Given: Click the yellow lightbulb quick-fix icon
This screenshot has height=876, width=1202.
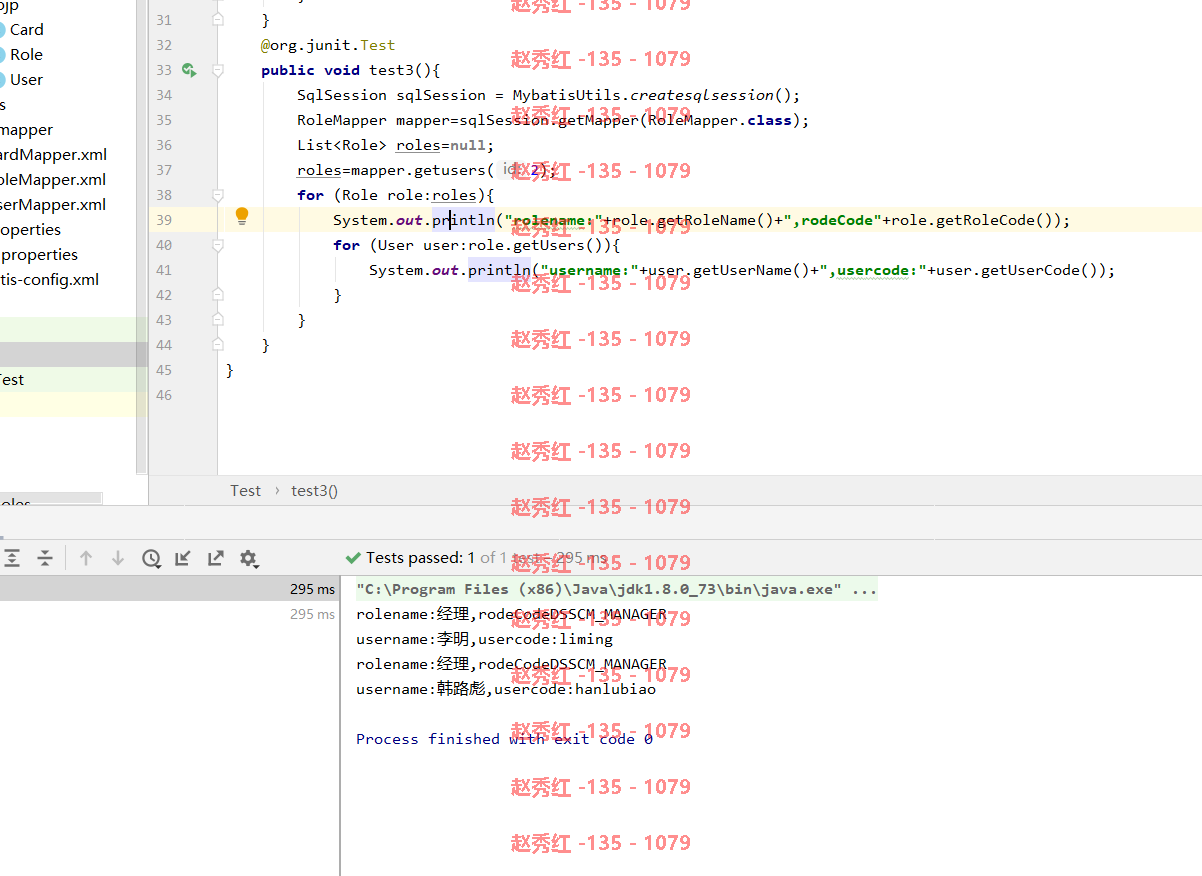Looking at the screenshot, I should click(242, 216).
